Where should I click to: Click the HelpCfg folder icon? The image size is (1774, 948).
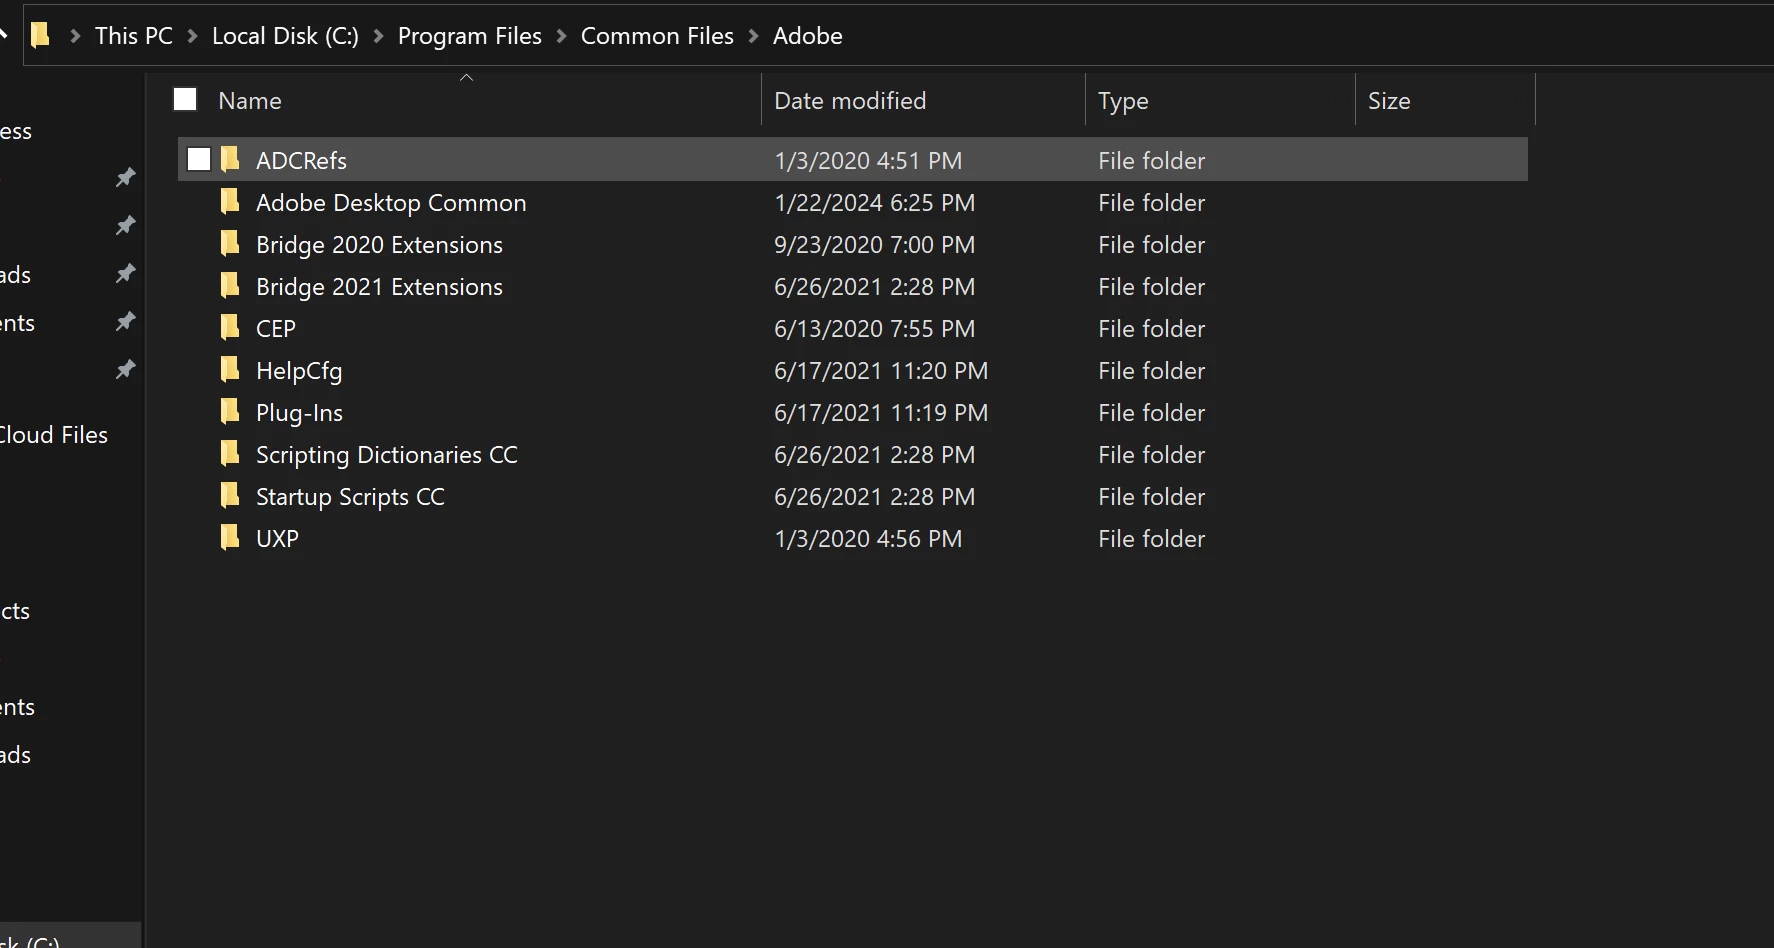click(x=230, y=369)
